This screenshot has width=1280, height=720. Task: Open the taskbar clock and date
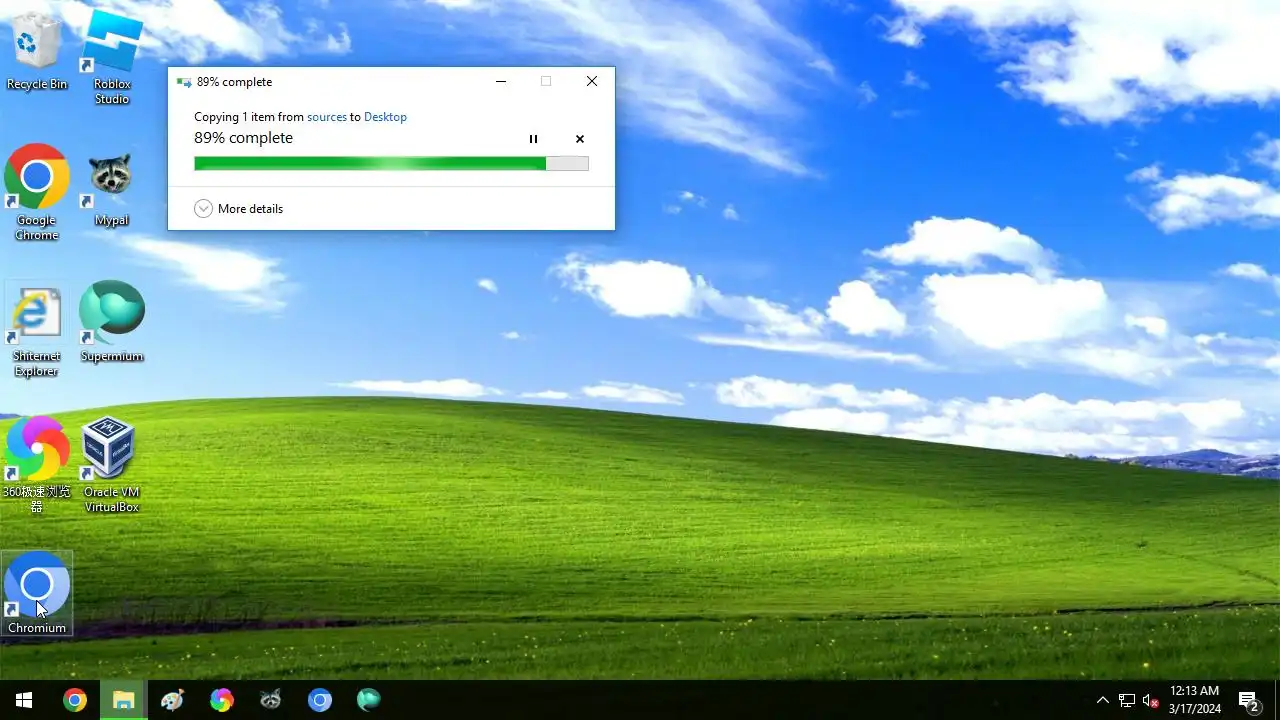[x=1195, y=700]
